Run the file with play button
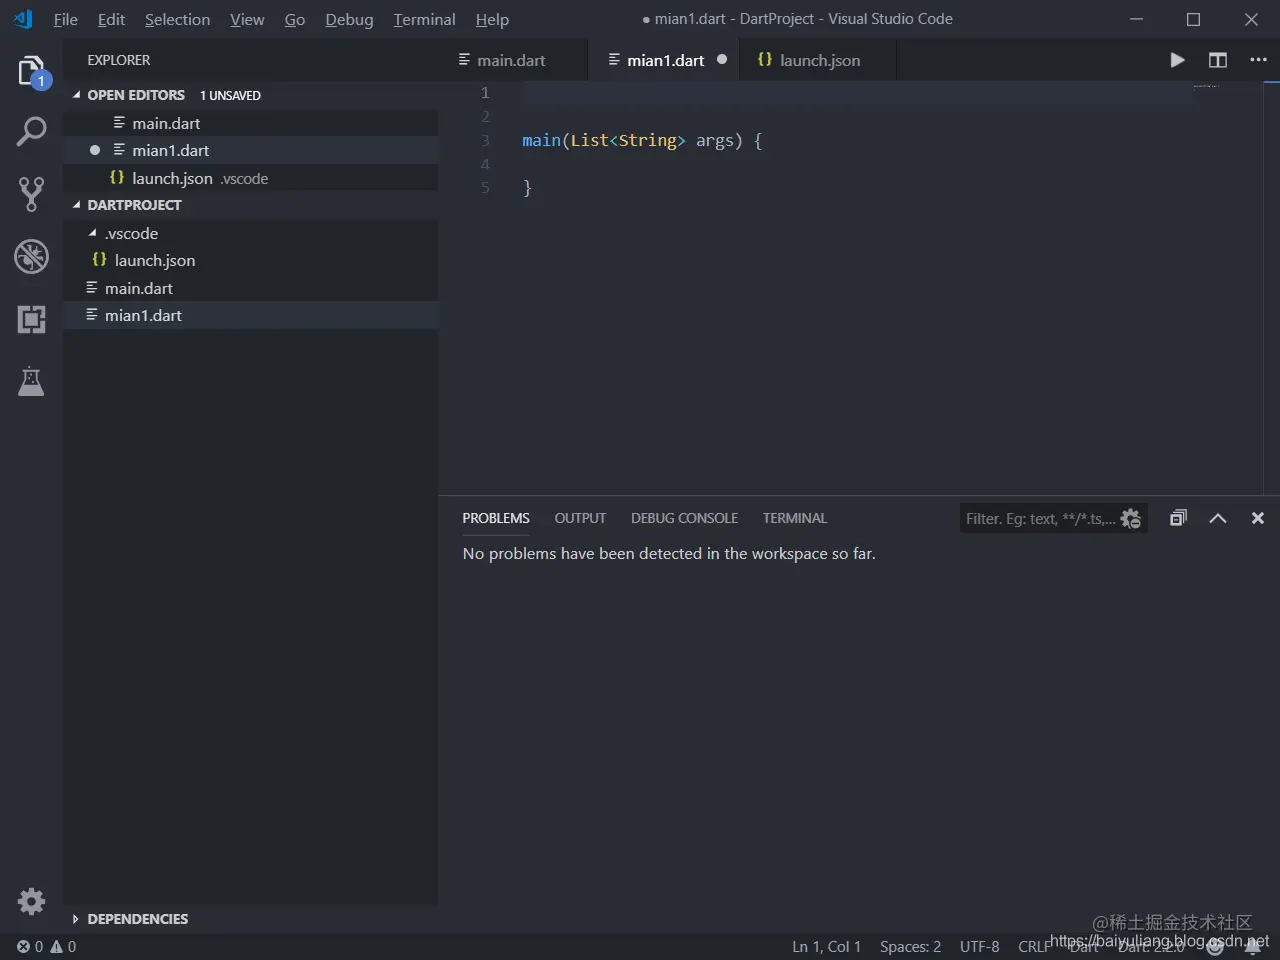This screenshot has height=960, width=1280. click(x=1177, y=60)
